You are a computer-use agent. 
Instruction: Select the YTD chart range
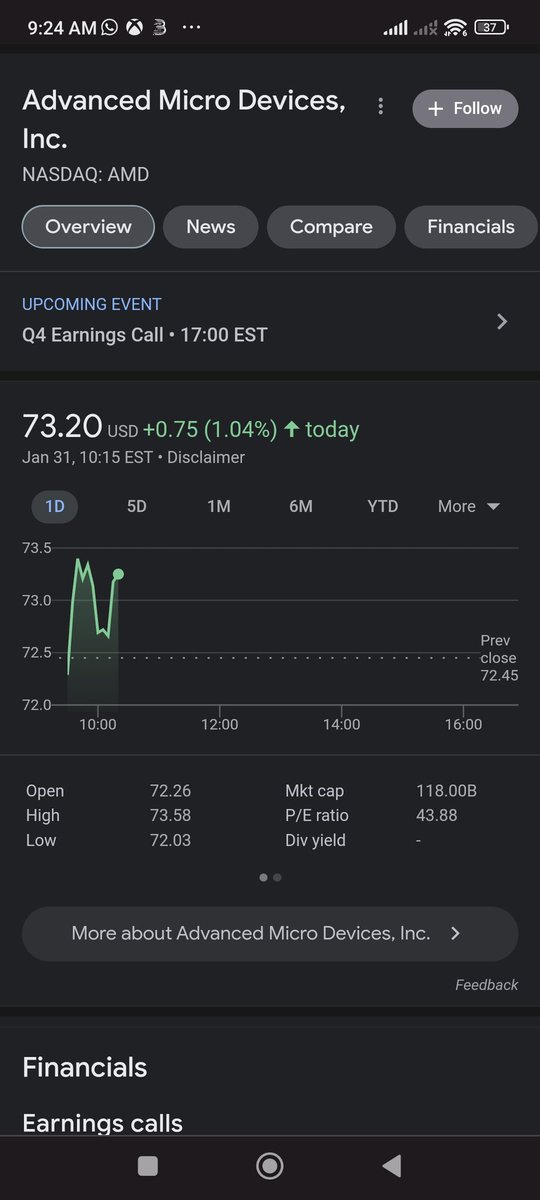(382, 506)
